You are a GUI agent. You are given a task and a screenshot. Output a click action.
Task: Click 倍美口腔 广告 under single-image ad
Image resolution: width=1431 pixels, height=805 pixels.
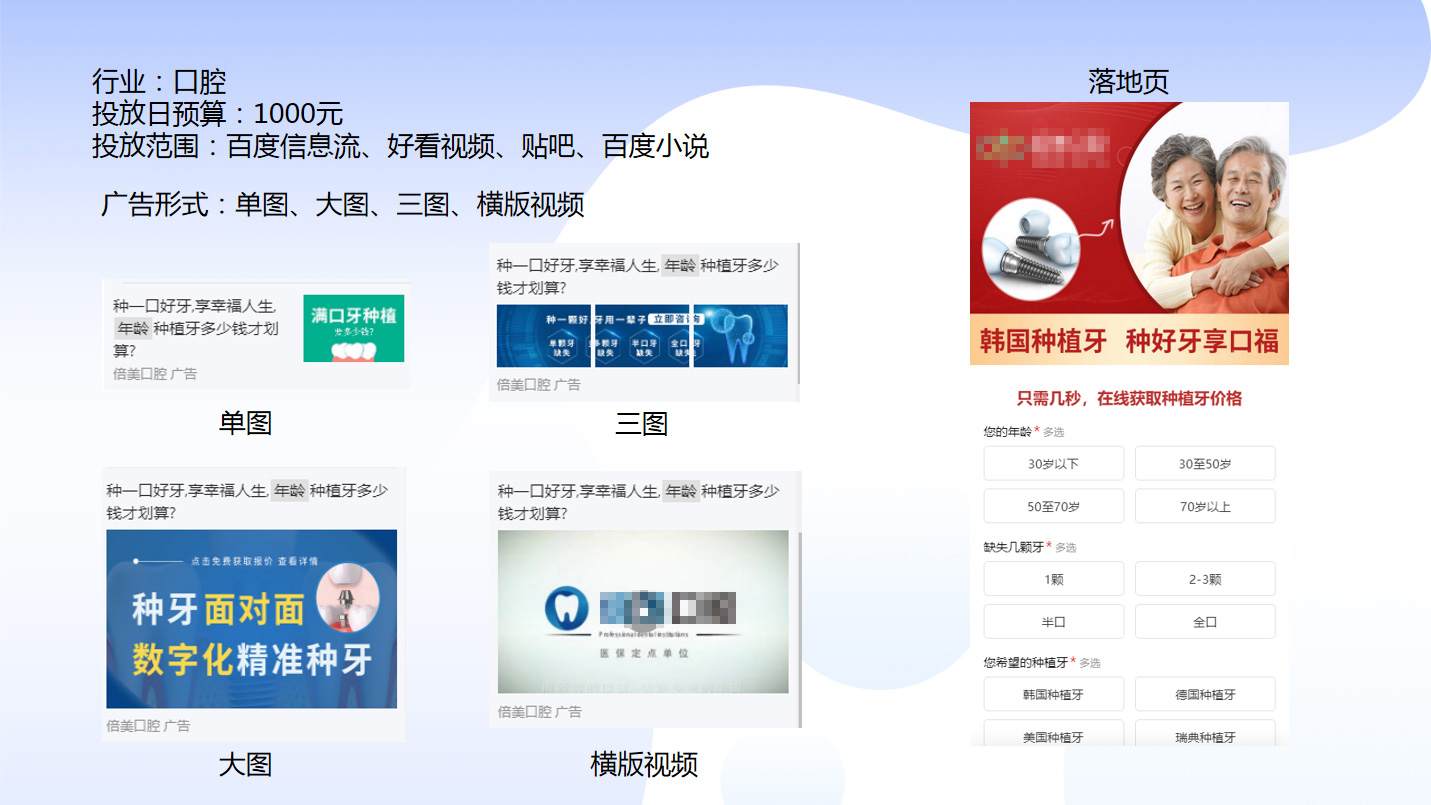pyautogui.click(x=155, y=374)
